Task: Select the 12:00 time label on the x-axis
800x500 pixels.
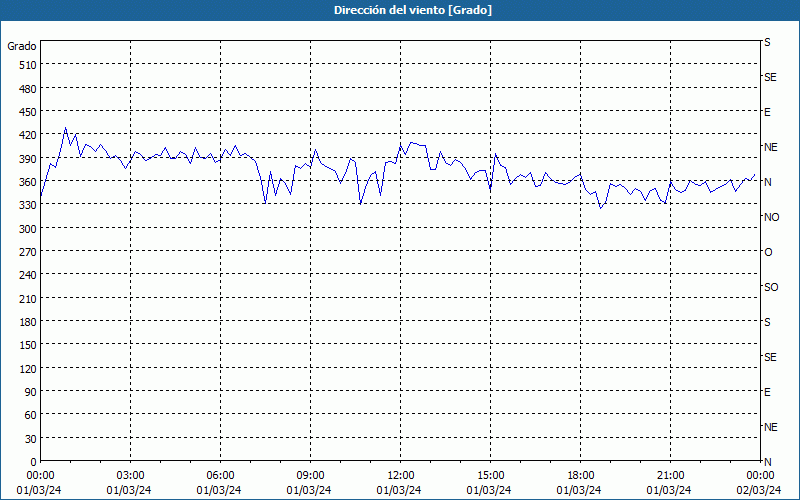Action: 401,476
